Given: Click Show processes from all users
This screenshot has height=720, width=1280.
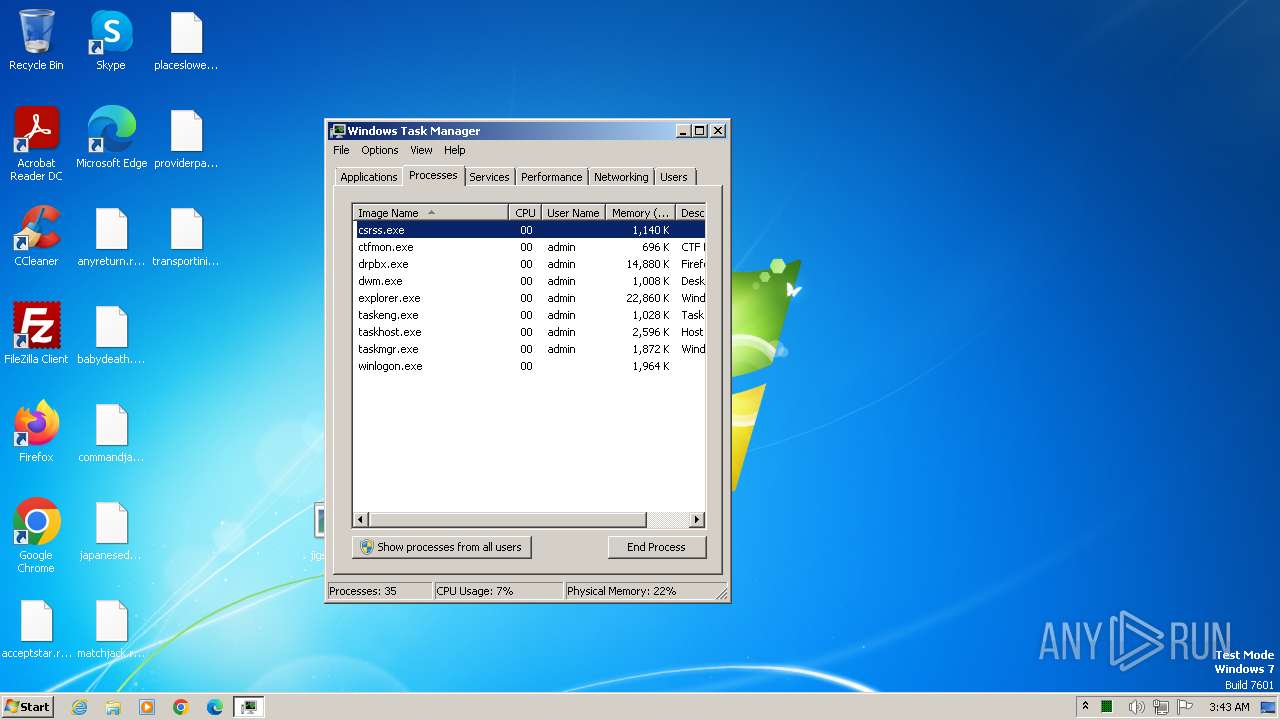Looking at the screenshot, I should [x=441, y=547].
